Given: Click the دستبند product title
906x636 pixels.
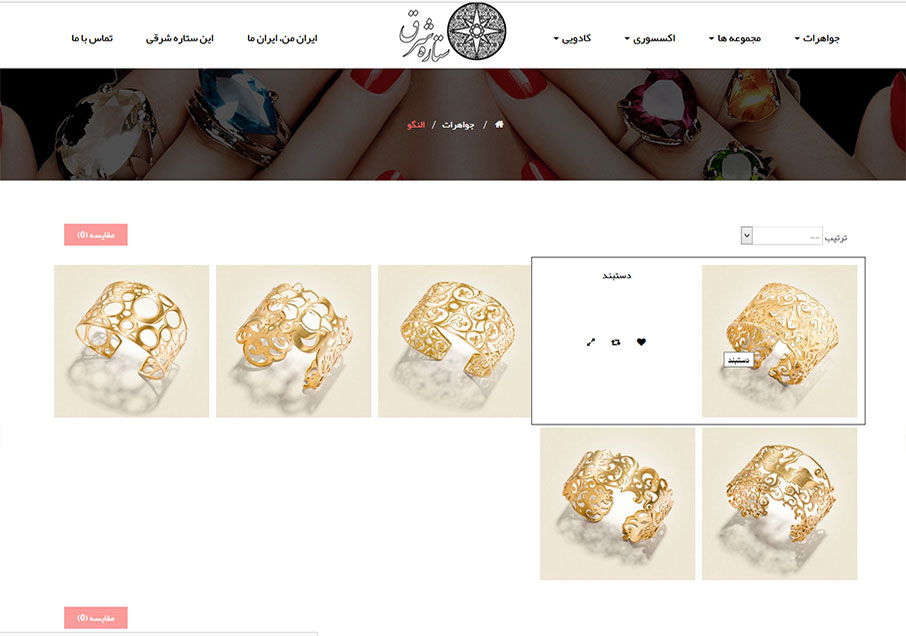Looking at the screenshot, I should click(x=617, y=276).
